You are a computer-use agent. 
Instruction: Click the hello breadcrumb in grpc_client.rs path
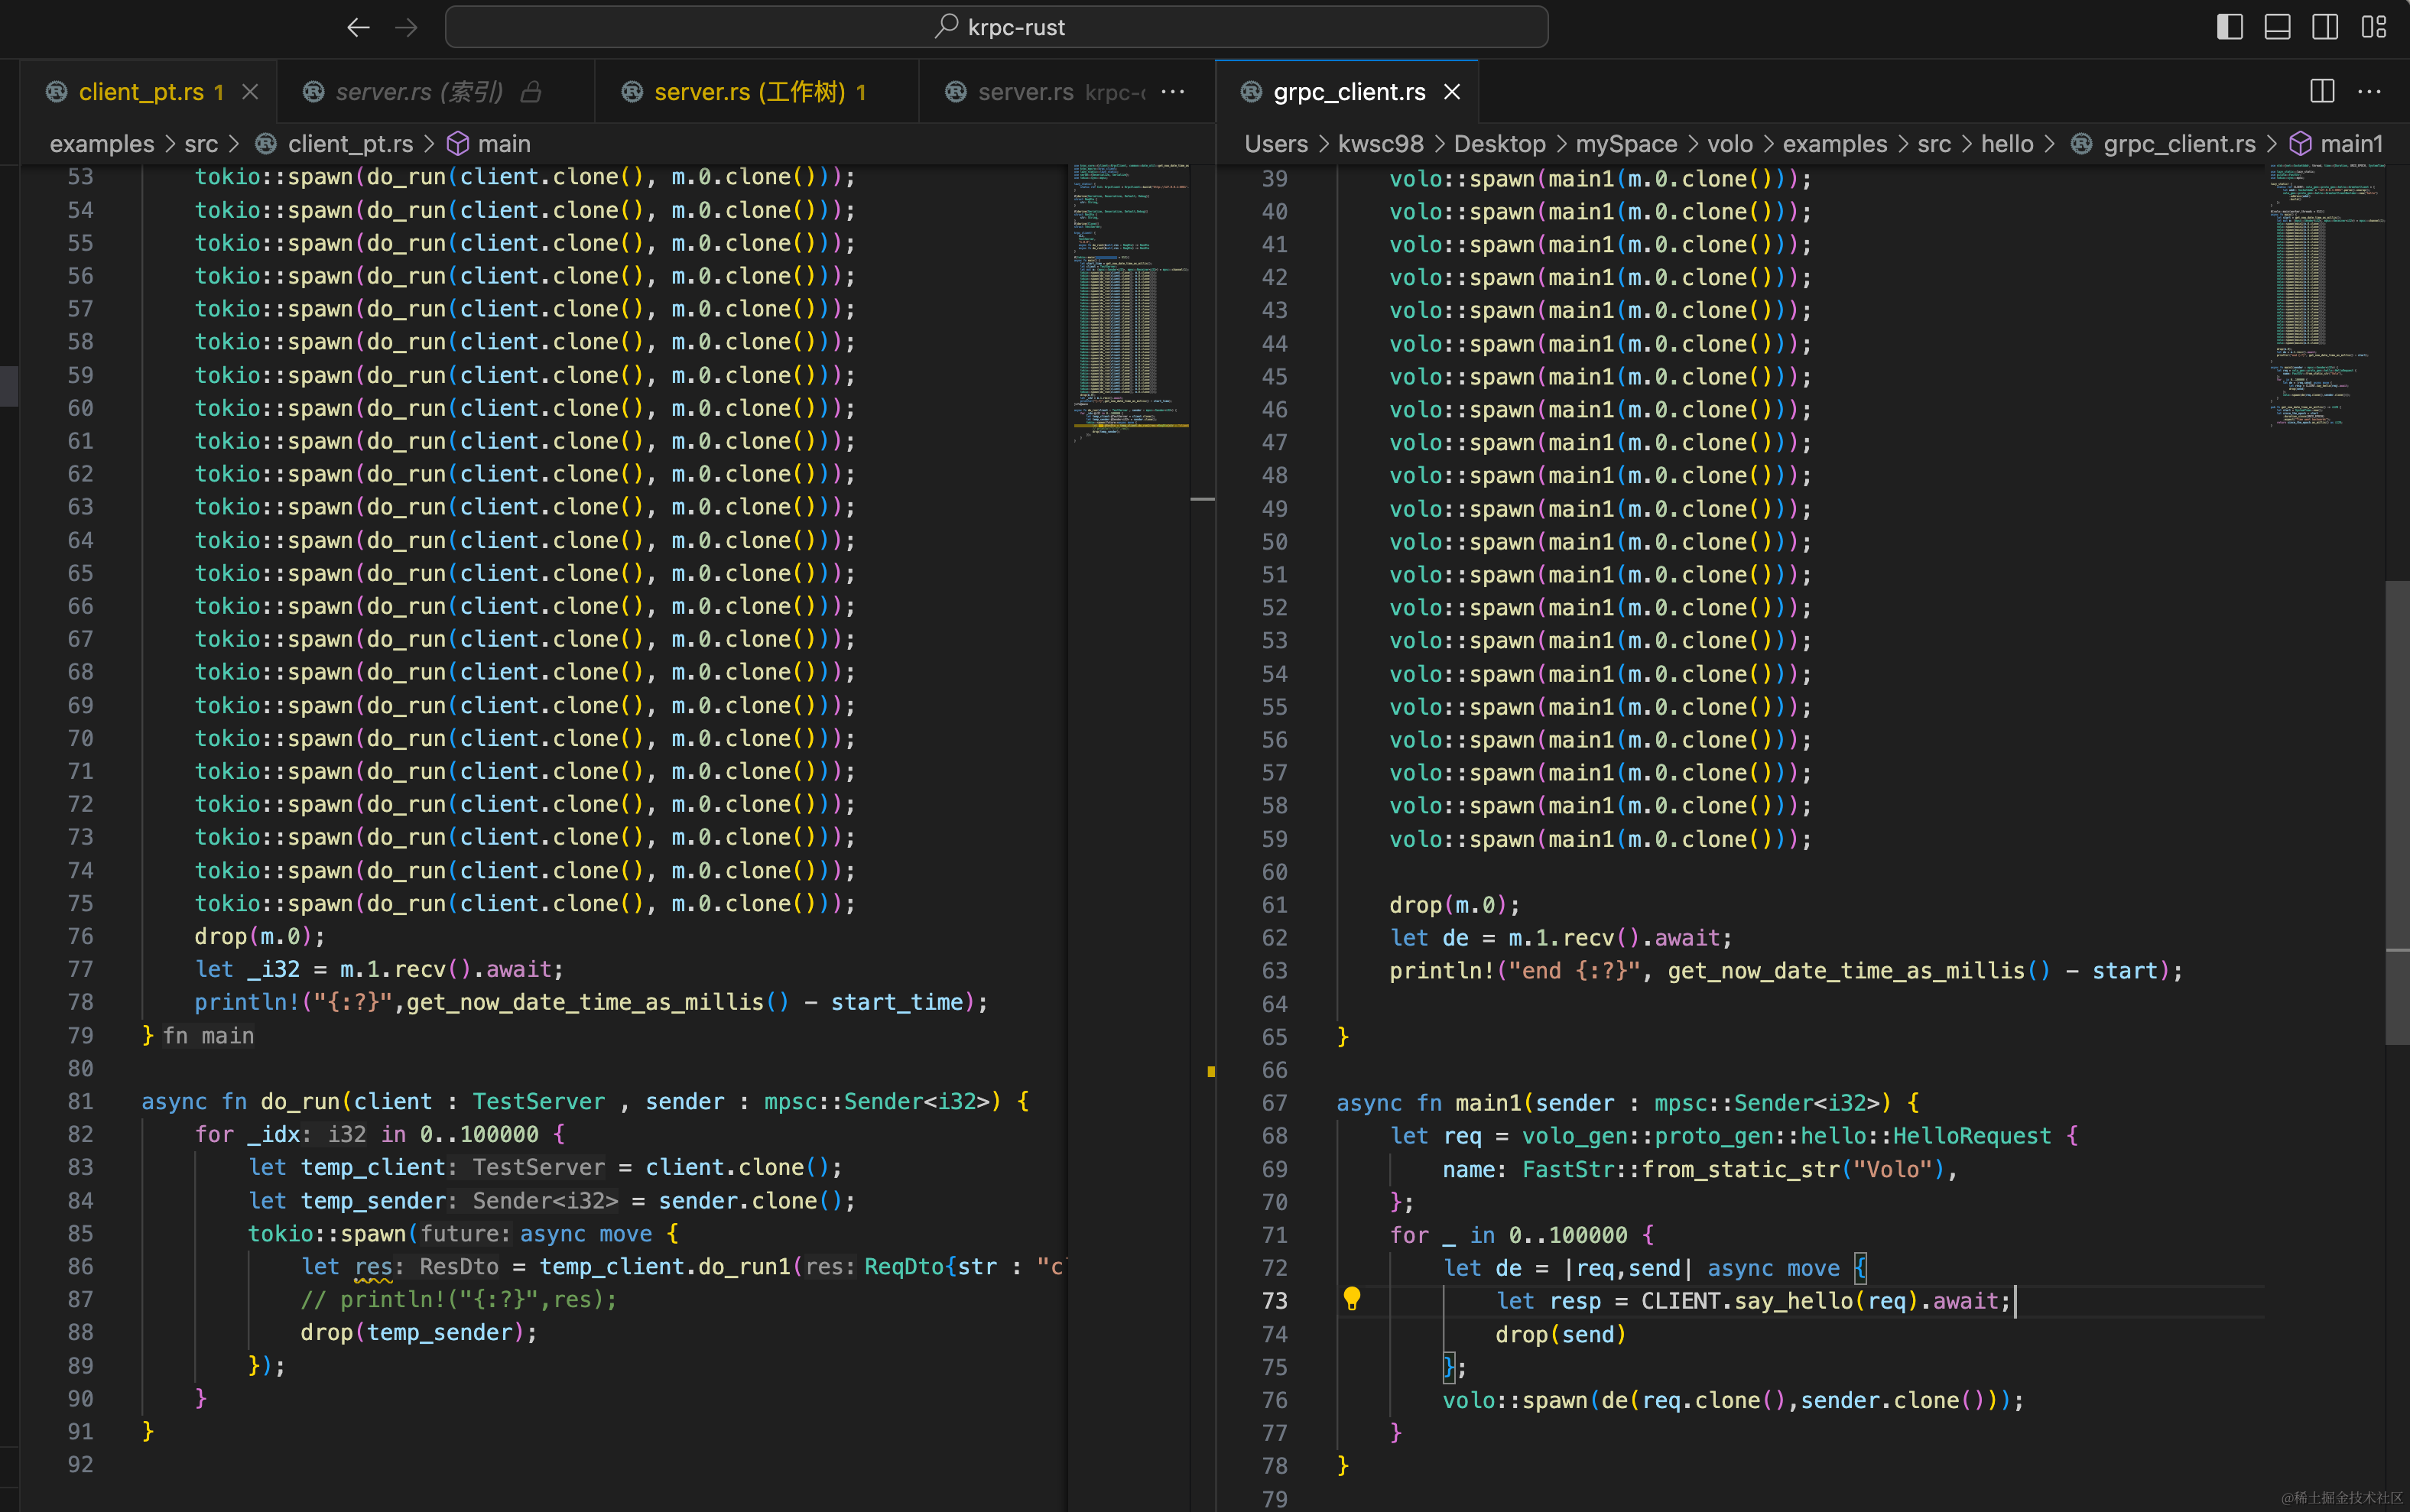point(2007,143)
